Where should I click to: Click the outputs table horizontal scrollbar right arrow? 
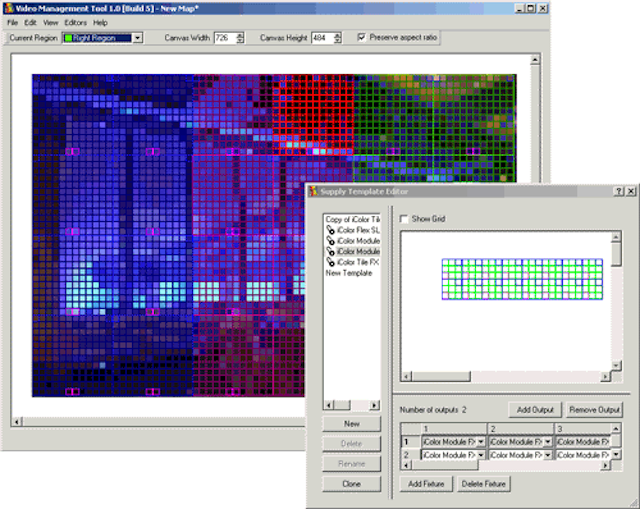pyautogui.click(x=606, y=465)
